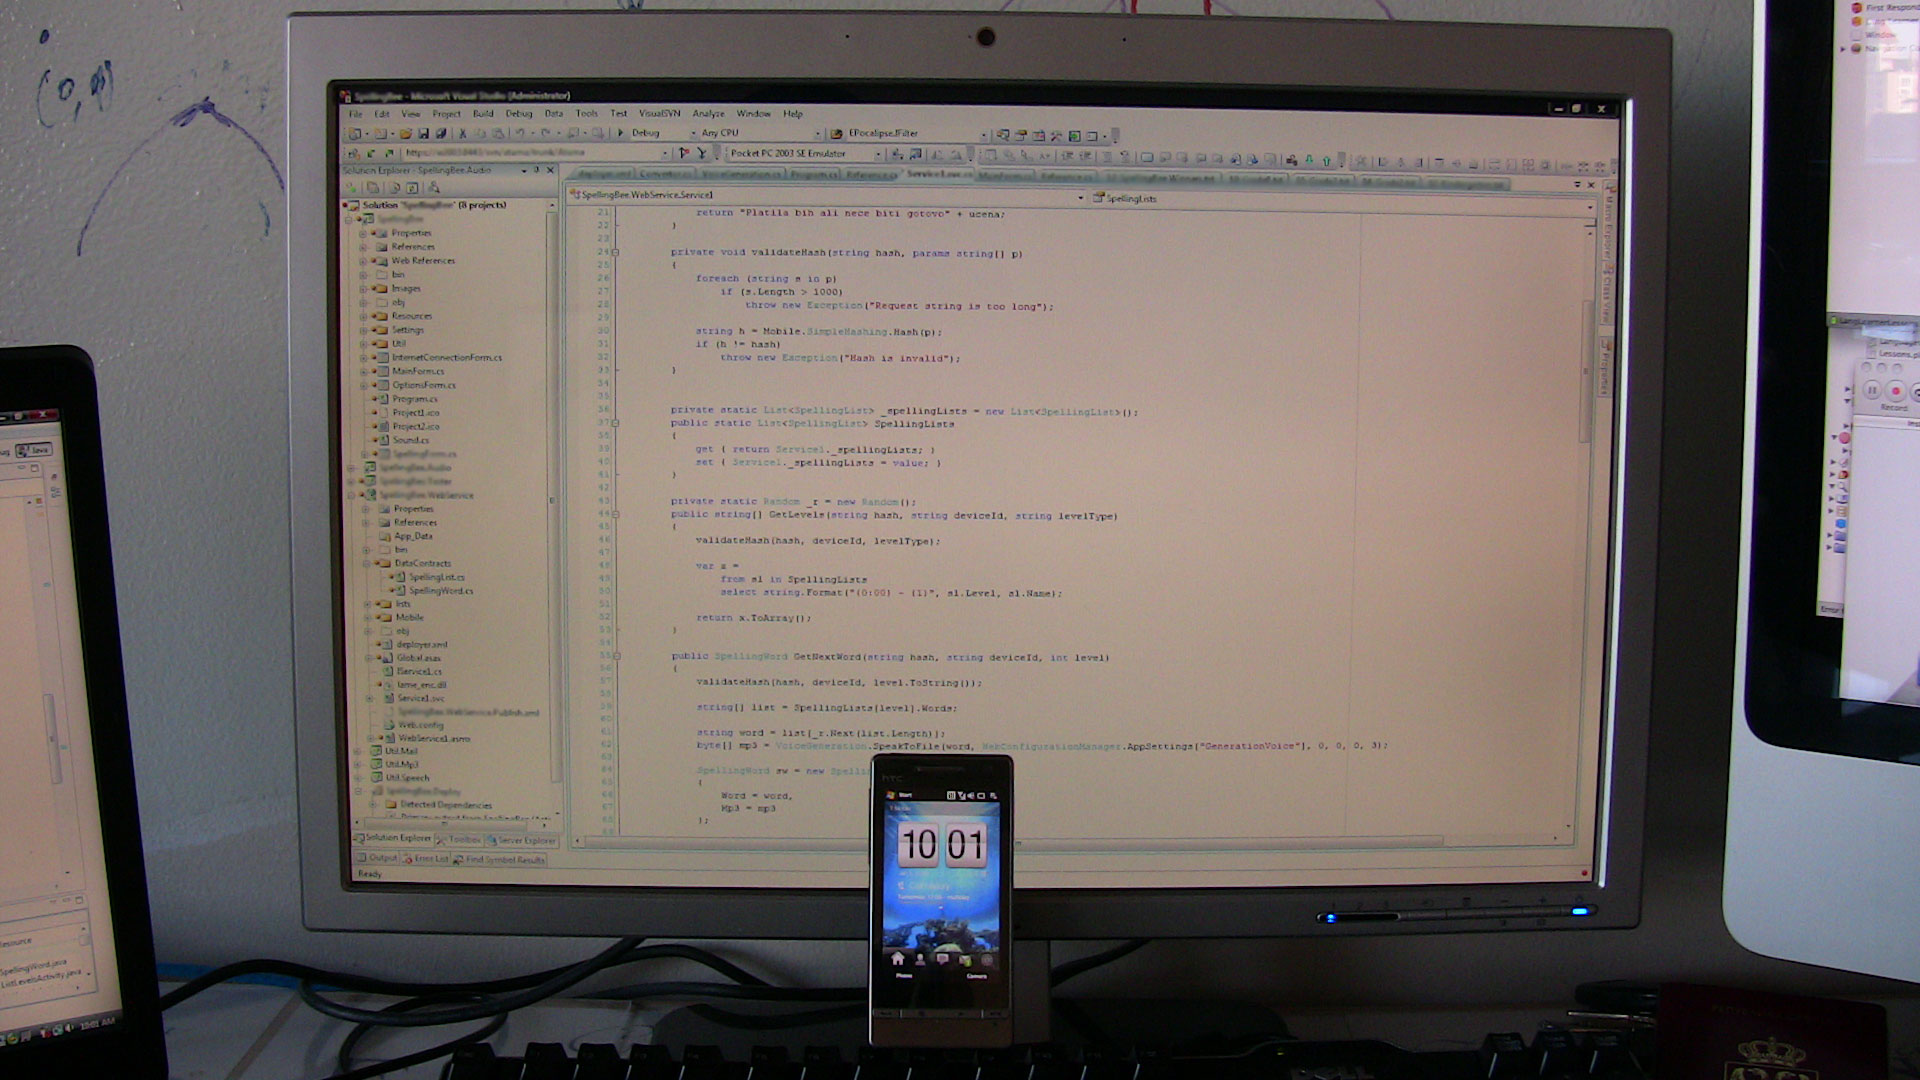The width and height of the screenshot is (1920, 1080).
Task: Open the Output tab at bottom
Action: coord(378,858)
